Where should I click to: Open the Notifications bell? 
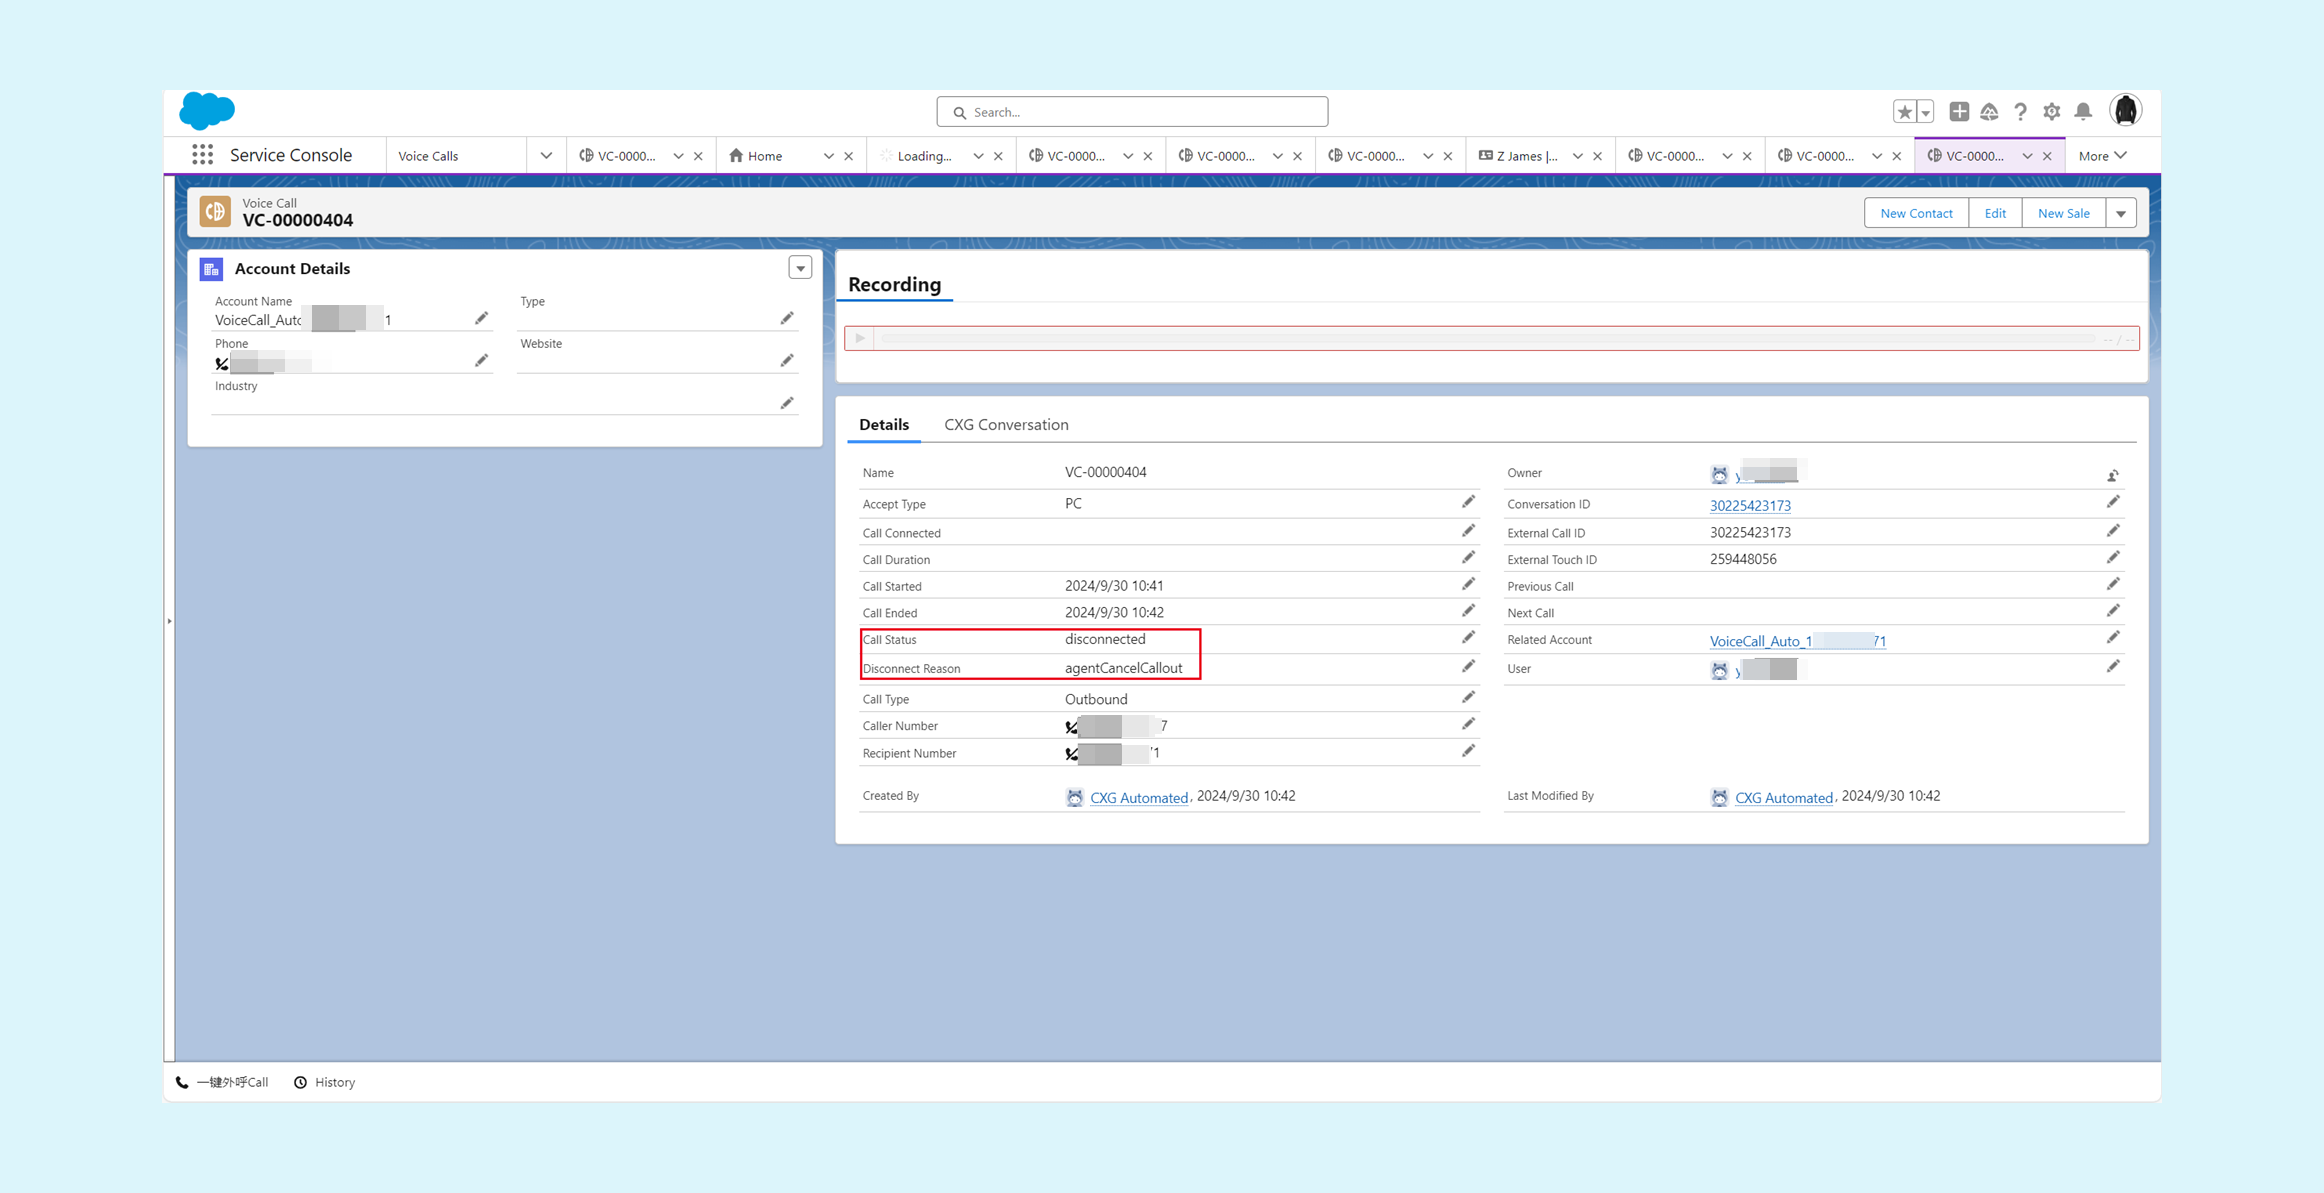2083,112
